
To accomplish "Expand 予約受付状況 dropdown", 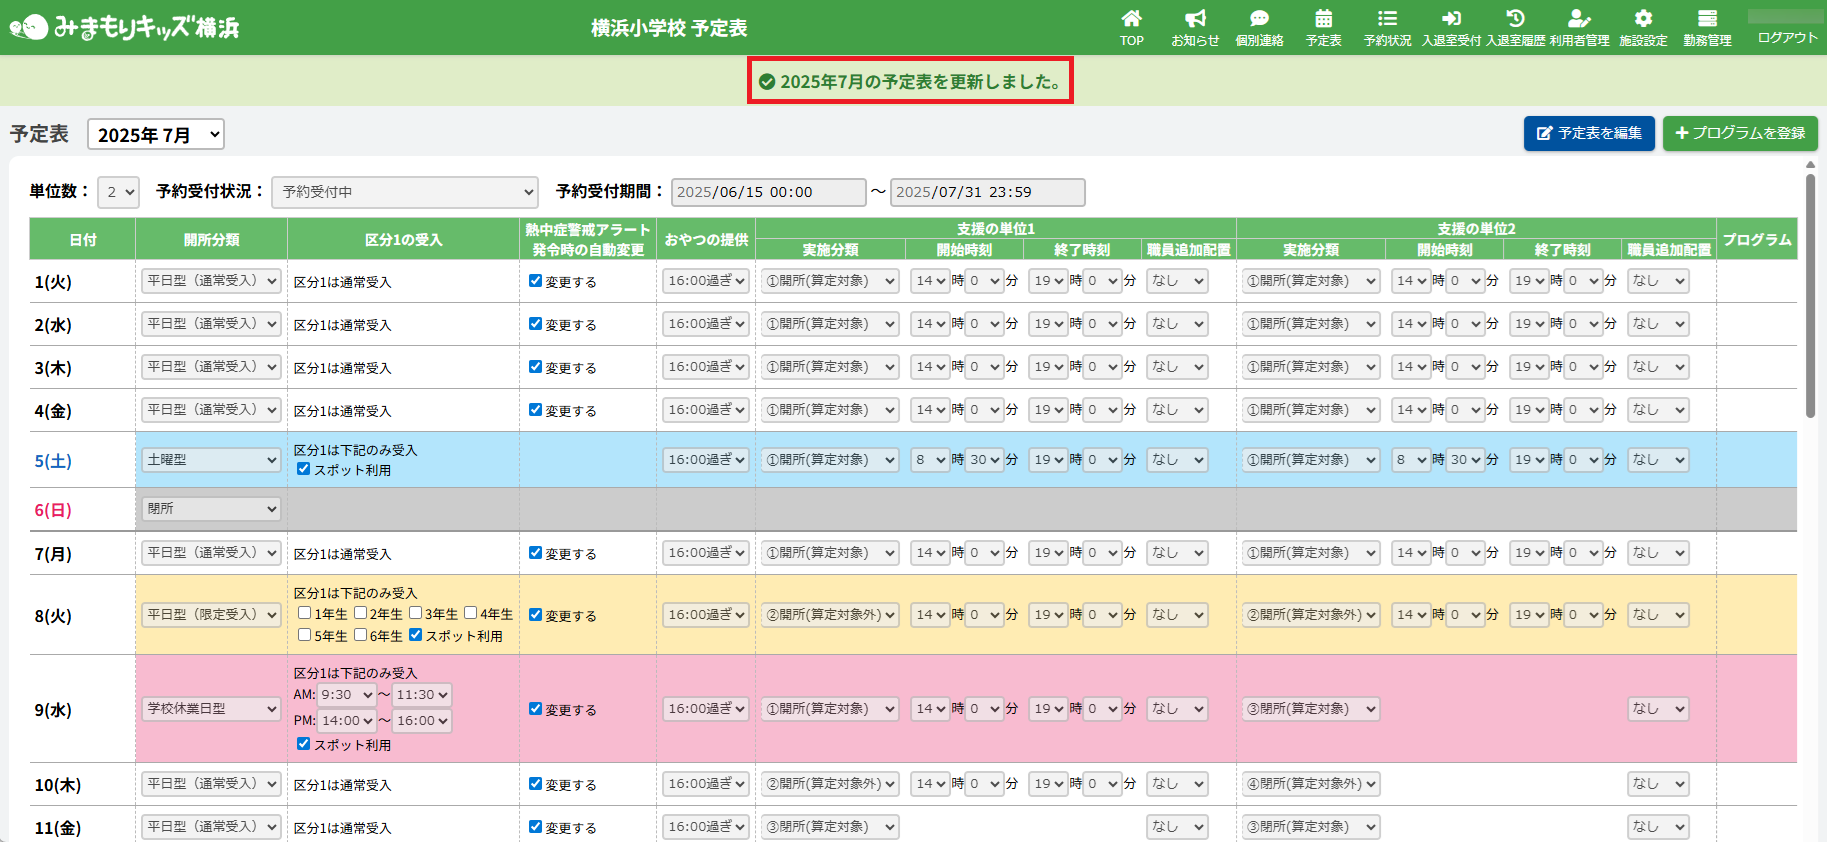I will [404, 192].
